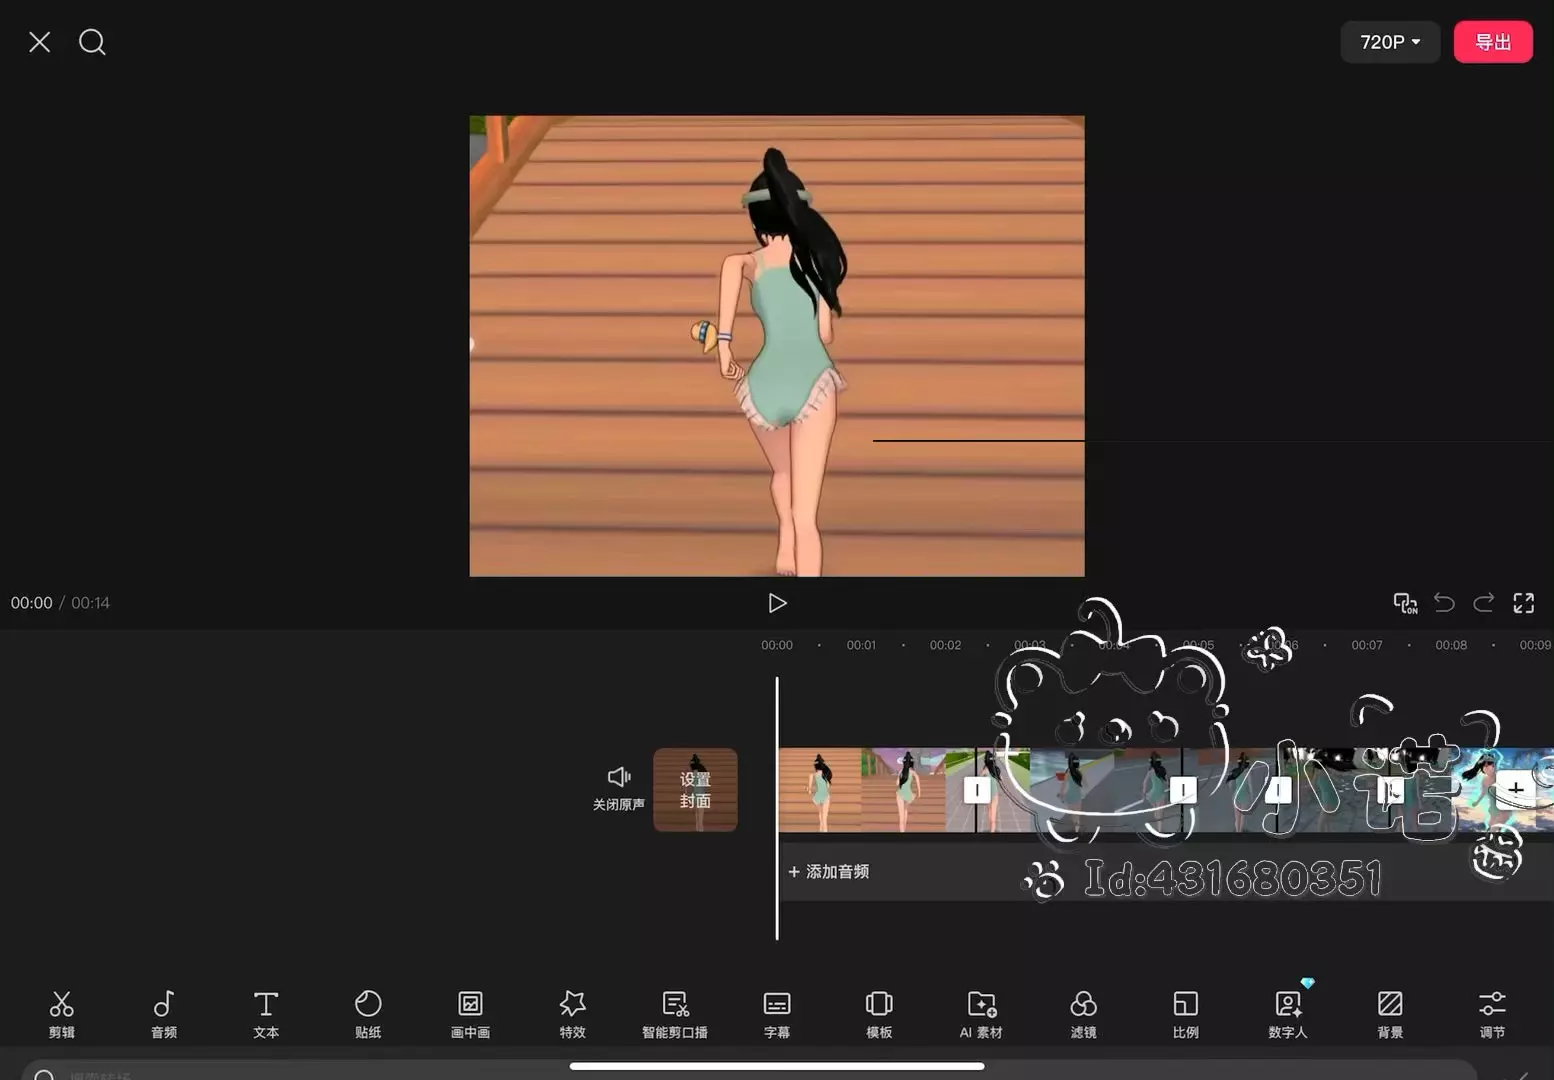Open the 背景 background menu
1554x1080 pixels.
(1390, 1014)
